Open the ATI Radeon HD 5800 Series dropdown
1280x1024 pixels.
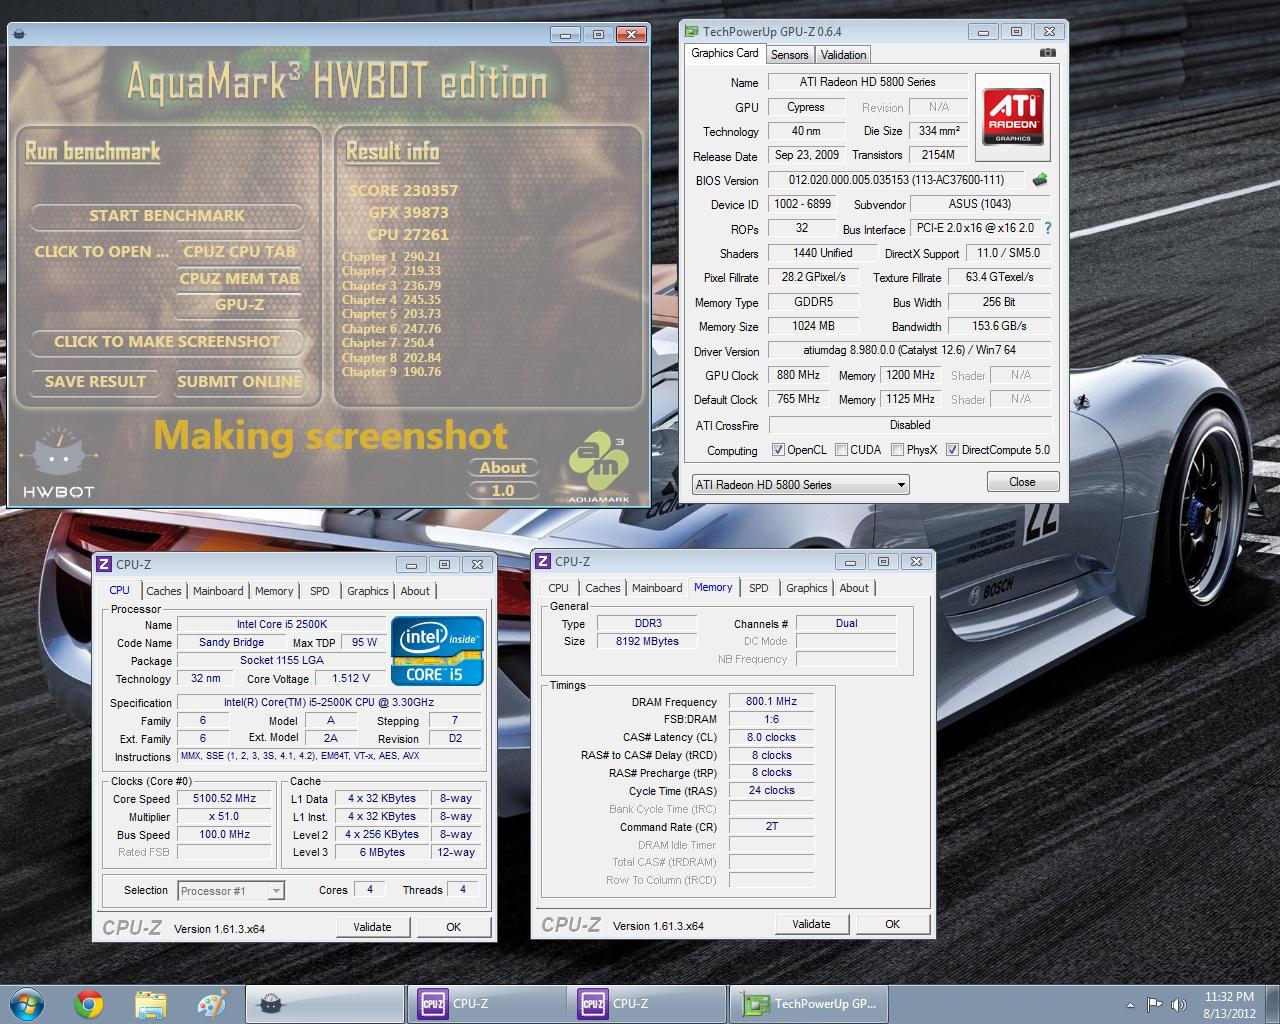pos(800,485)
